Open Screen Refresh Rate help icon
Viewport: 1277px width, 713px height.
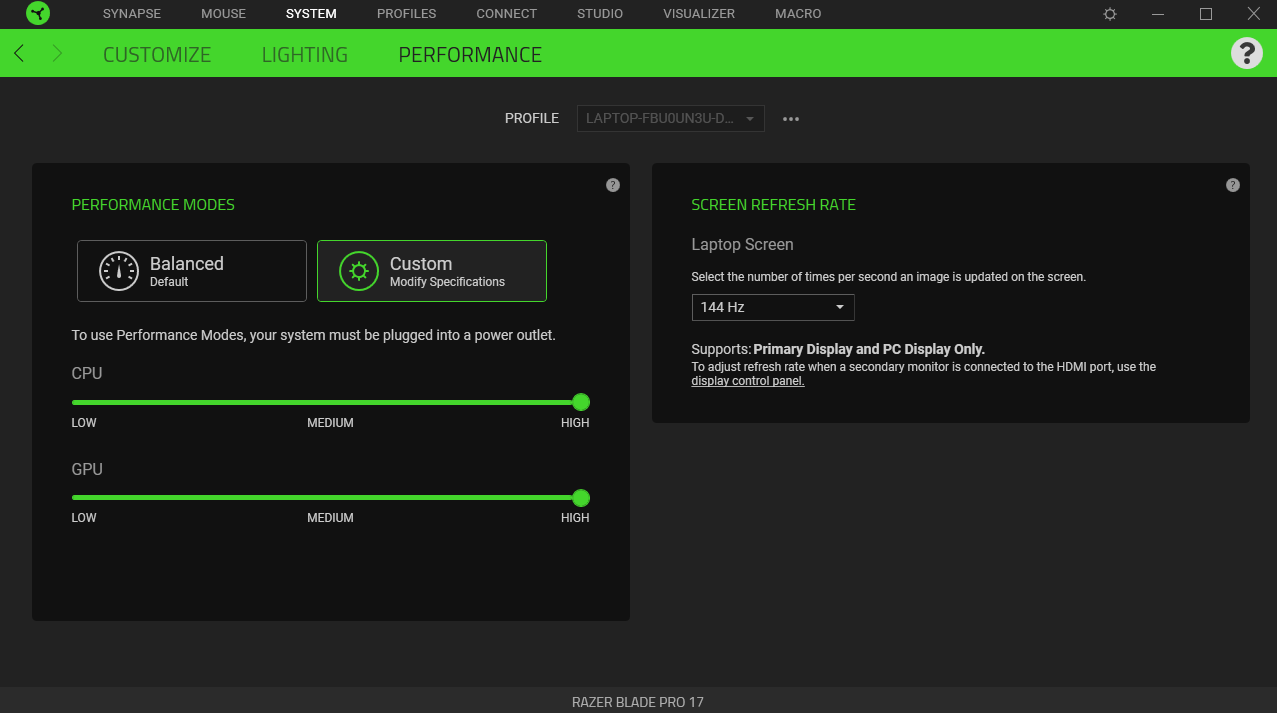pyautogui.click(x=1233, y=185)
